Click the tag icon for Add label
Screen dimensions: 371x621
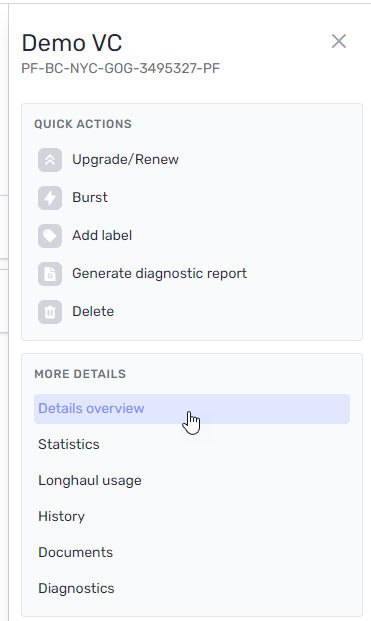tap(50, 236)
